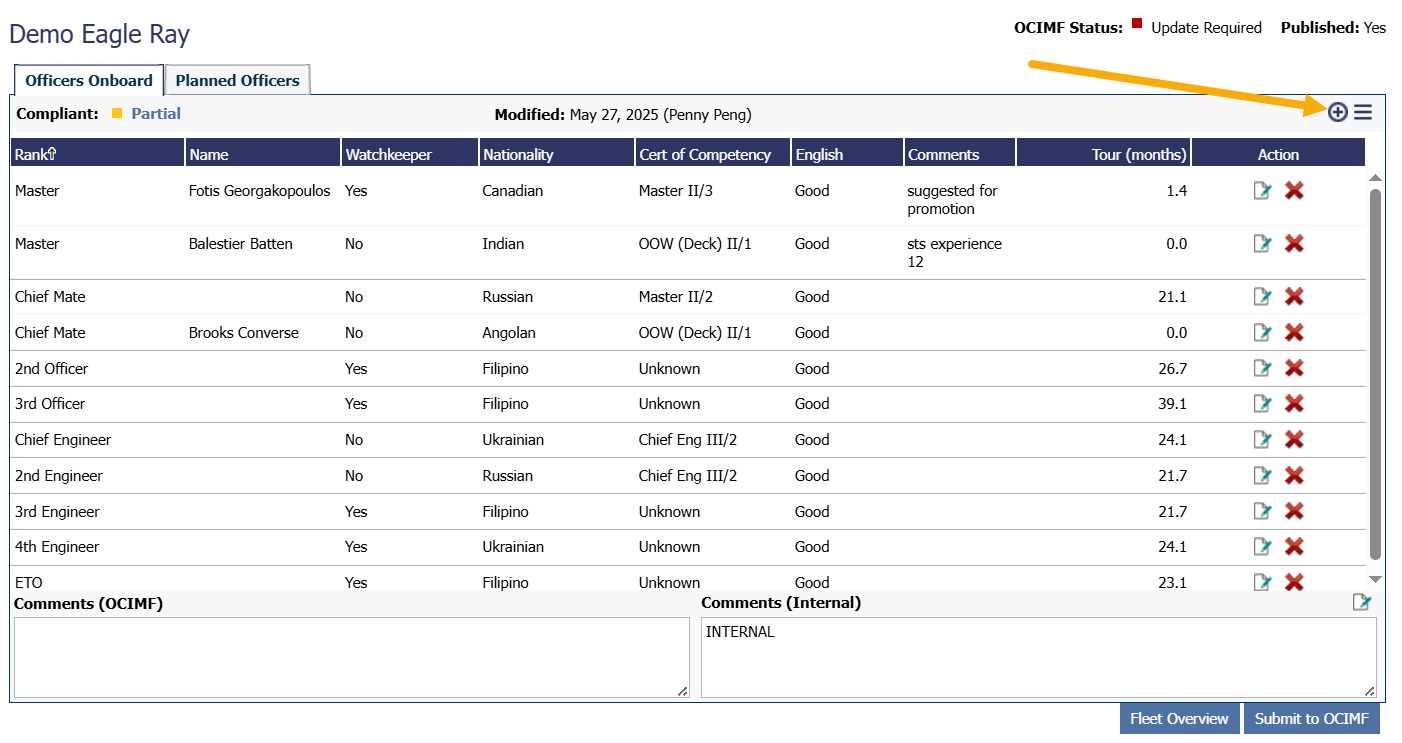This screenshot has height=743, width=1402.
Task: Click the scroll down arrow in officers table
Action: coord(1375,579)
